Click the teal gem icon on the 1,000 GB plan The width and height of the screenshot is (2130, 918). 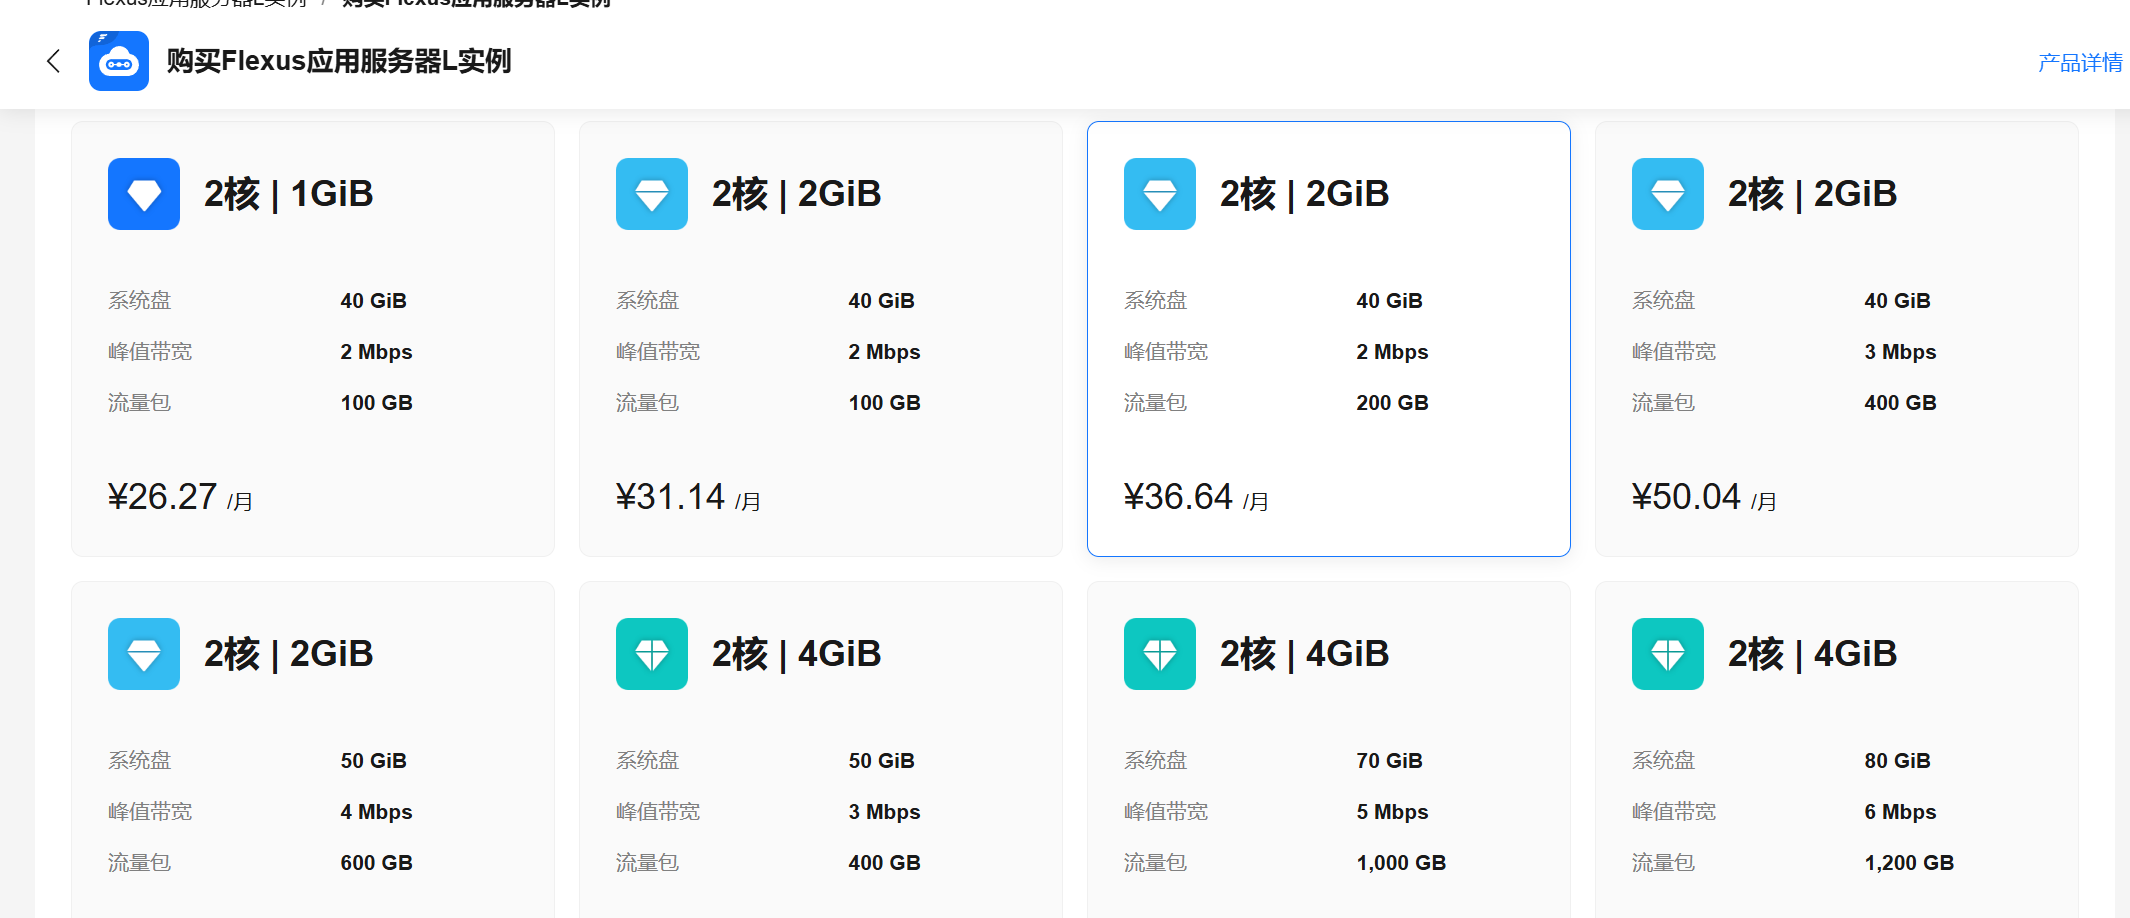(x=1160, y=654)
